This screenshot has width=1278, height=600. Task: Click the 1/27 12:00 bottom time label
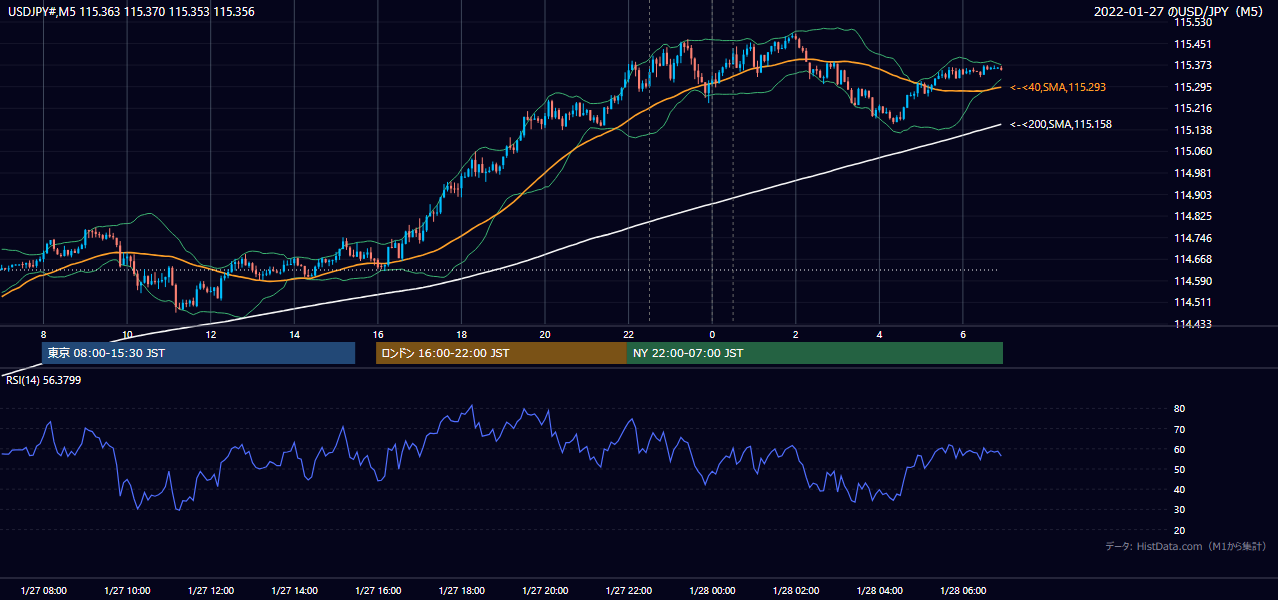tap(210, 591)
